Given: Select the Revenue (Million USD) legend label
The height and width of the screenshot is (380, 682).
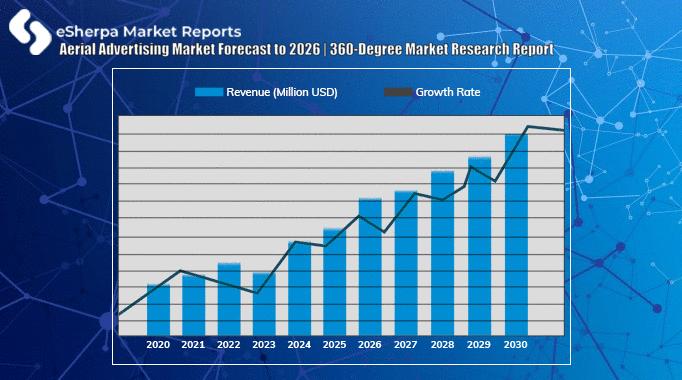Looking at the screenshot, I should [282, 92].
